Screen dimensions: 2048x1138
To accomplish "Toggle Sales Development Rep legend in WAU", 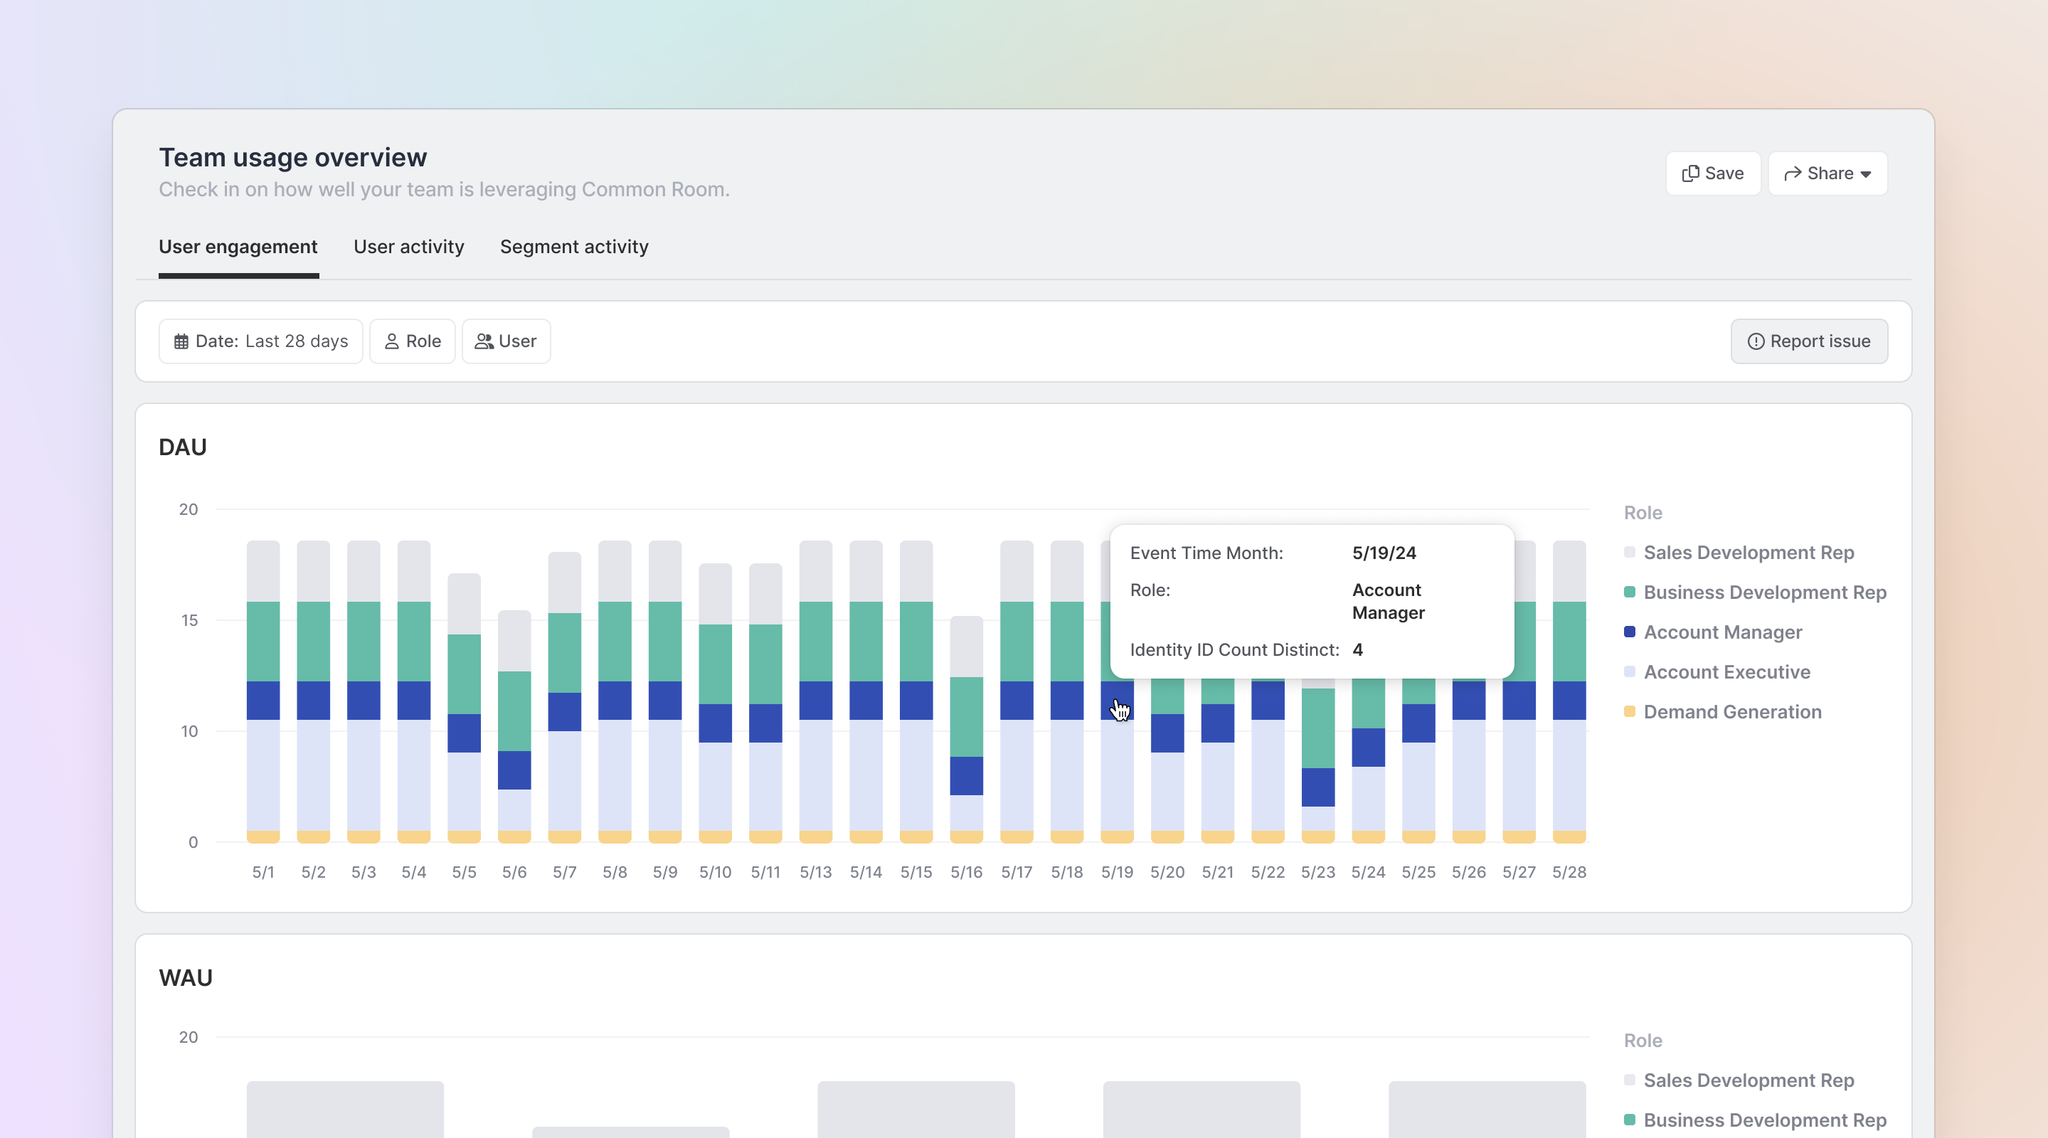I will pos(1748,1081).
